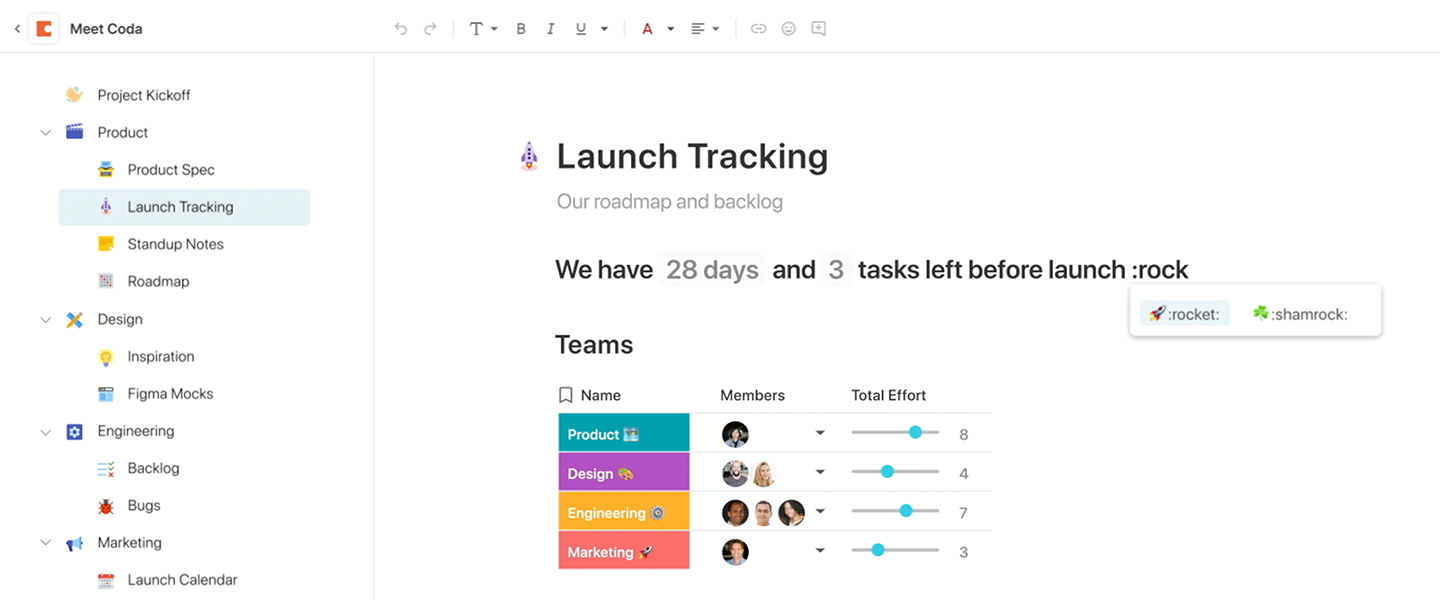
Task: Choose the :shamrock: emoji suggestion
Action: click(1300, 314)
